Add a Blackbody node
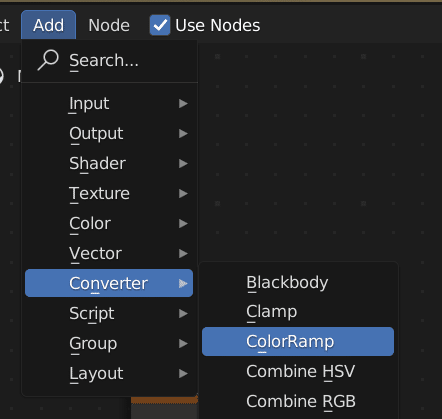The height and width of the screenshot is (419, 442). 298,282
